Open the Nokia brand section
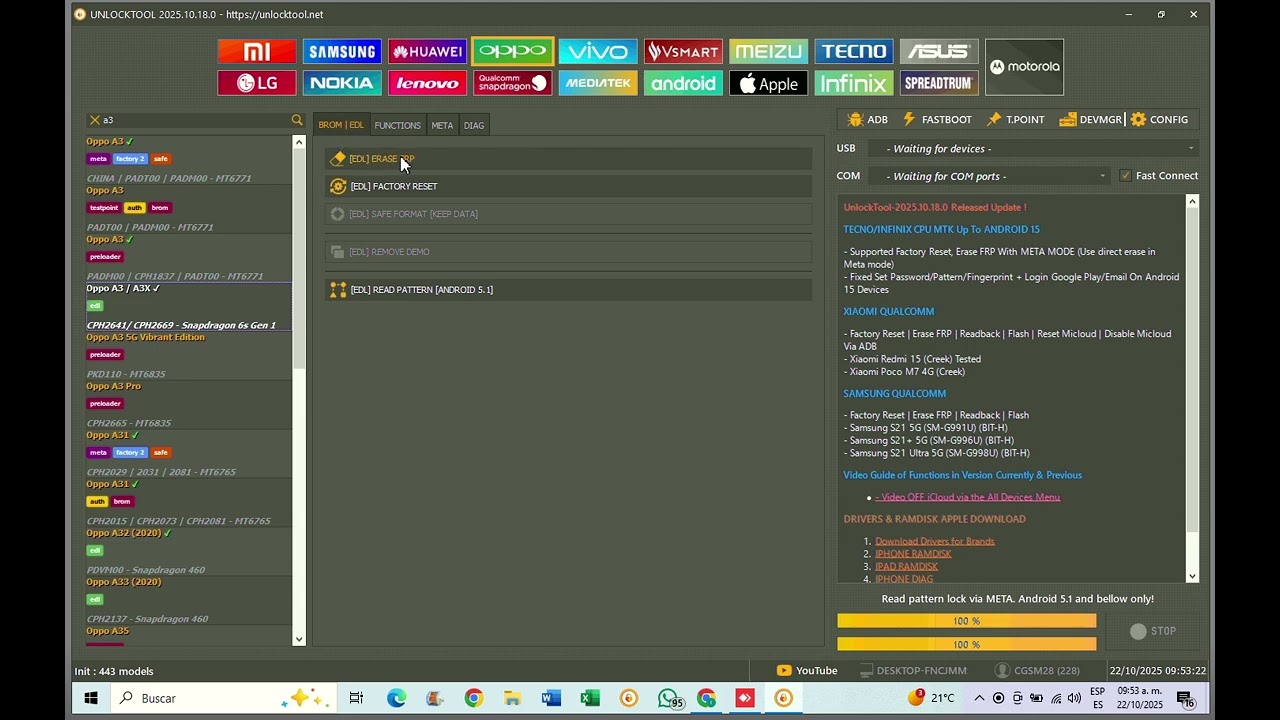Image resolution: width=1280 pixels, height=720 pixels. point(342,83)
